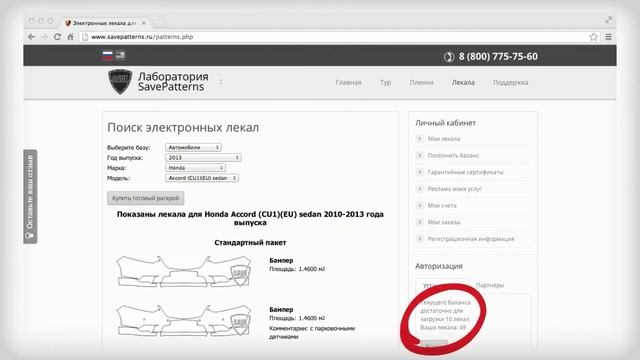Select the Электронные лекала browser tab
The height and width of the screenshot is (360, 640).
(104, 23)
